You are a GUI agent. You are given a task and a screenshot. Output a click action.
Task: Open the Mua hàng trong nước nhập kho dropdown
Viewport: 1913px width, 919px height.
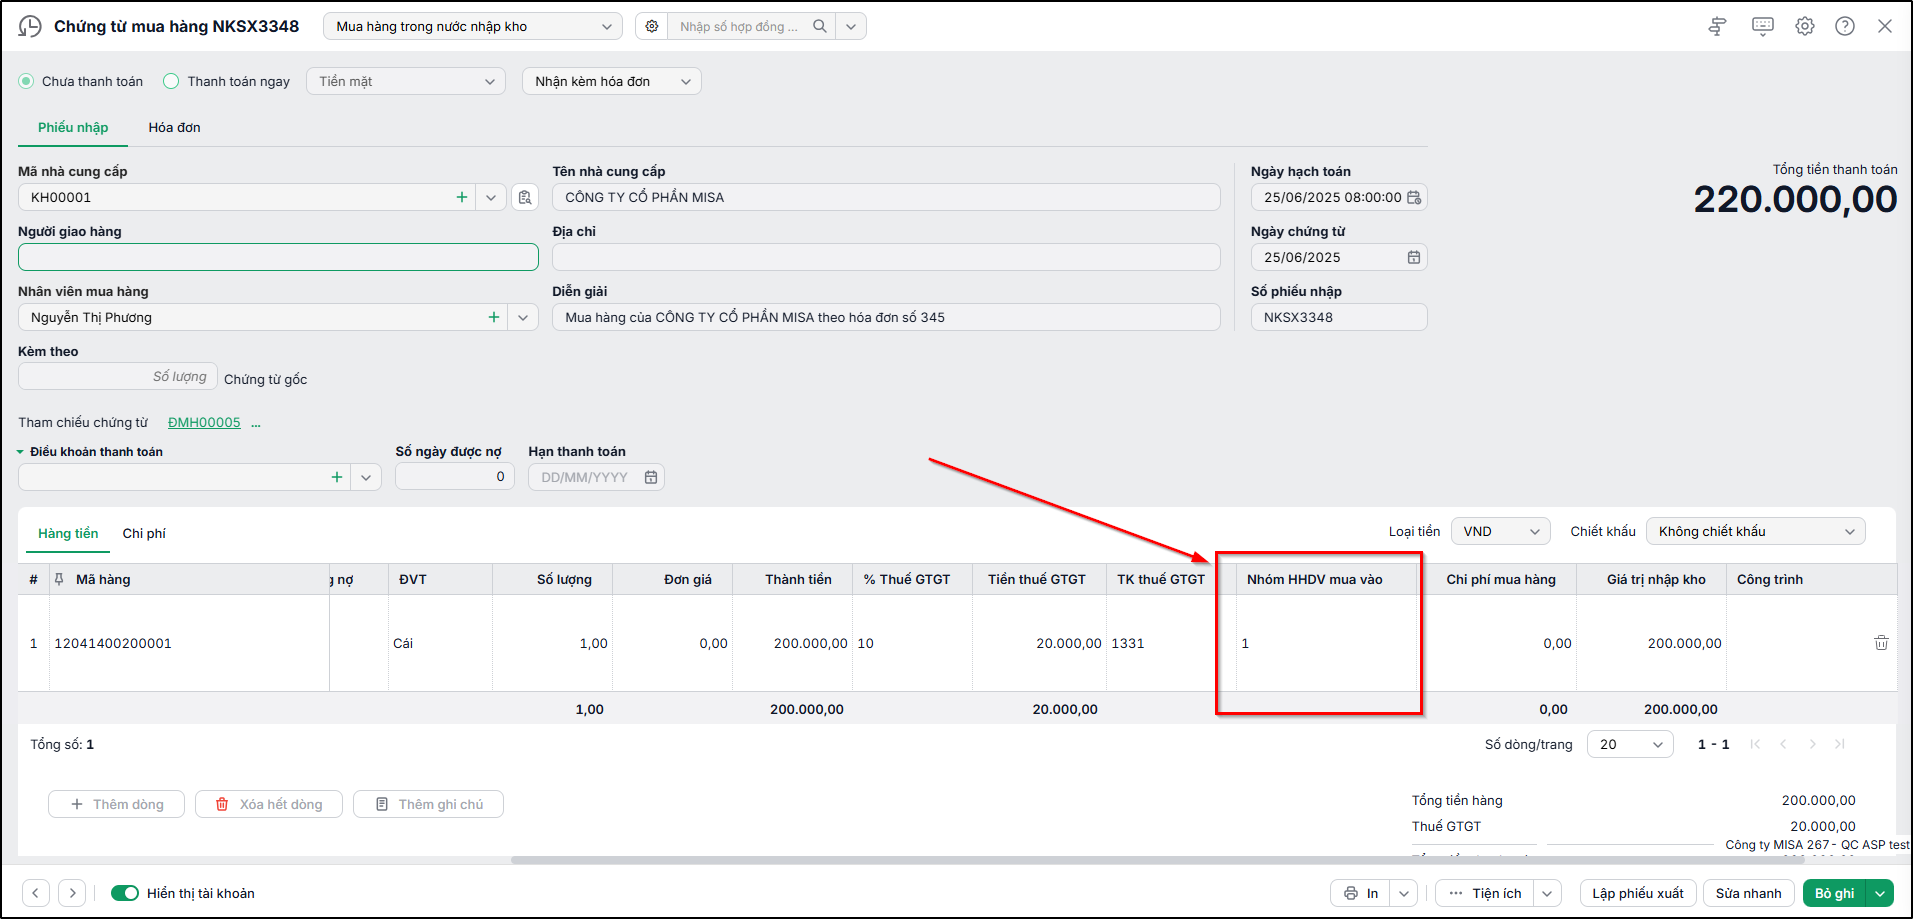(472, 26)
